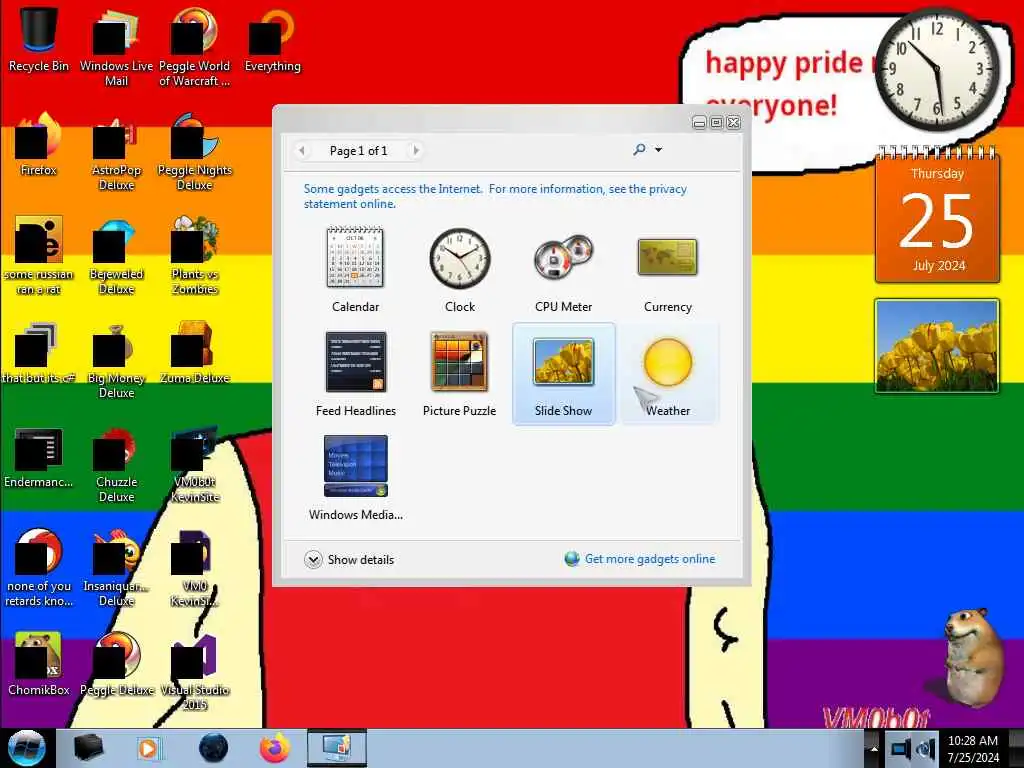This screenshot has width=1024, height=768.
Task: Open Firefox desktop shortcut
Action: [39, 144]
